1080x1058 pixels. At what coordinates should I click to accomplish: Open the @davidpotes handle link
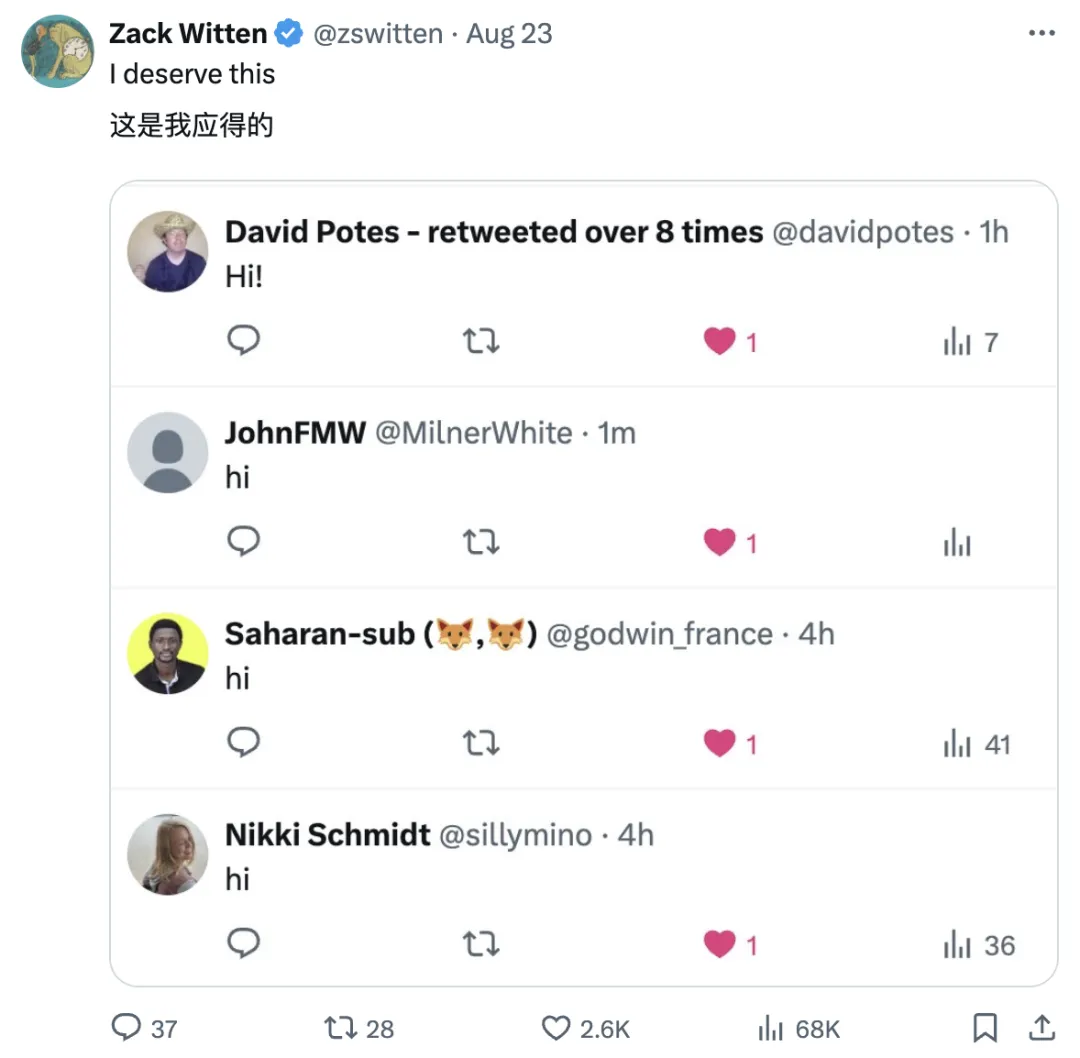pos(863,232)
